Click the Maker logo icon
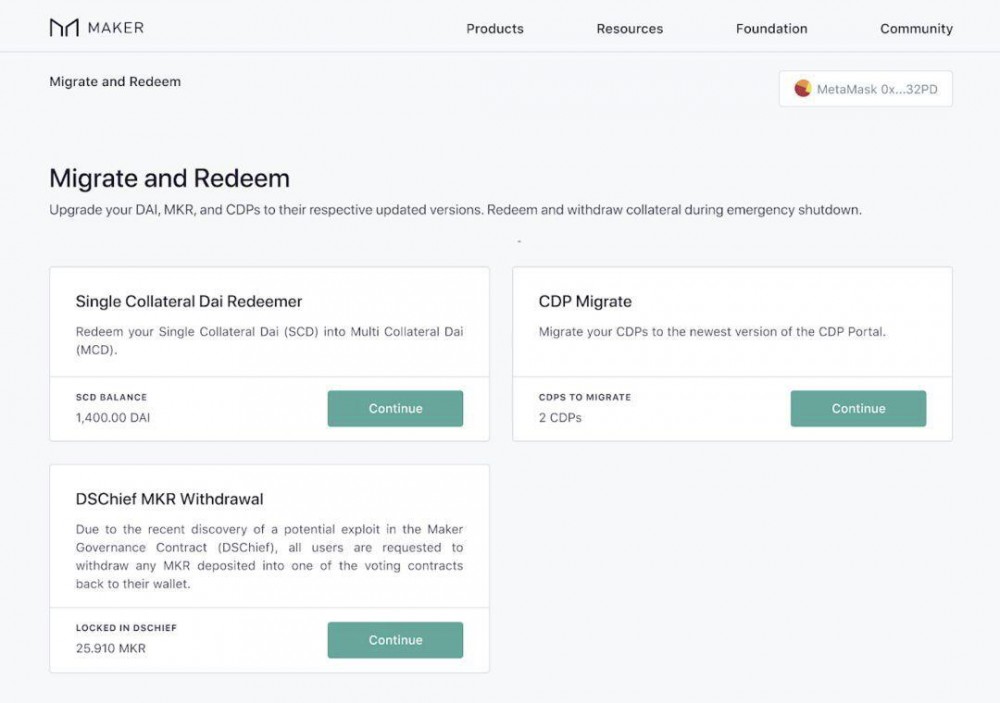 point(64,28)
